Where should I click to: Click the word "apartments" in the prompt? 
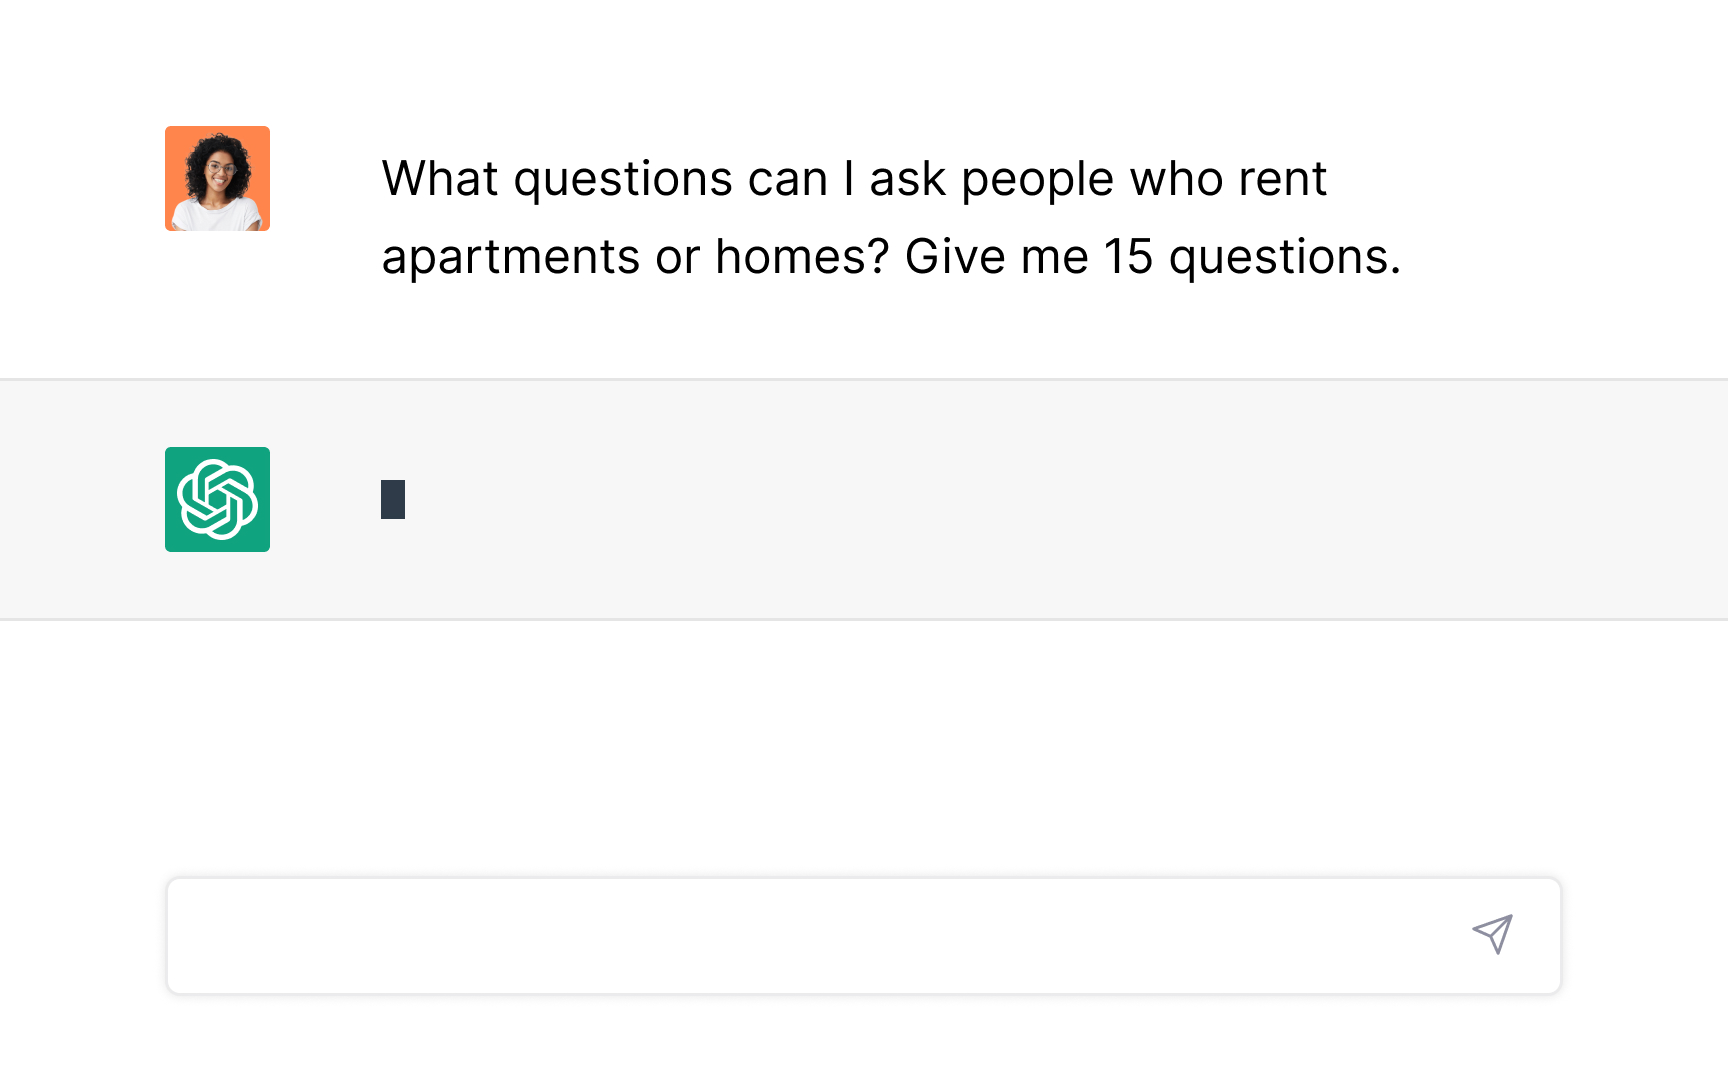click(510, 257)
